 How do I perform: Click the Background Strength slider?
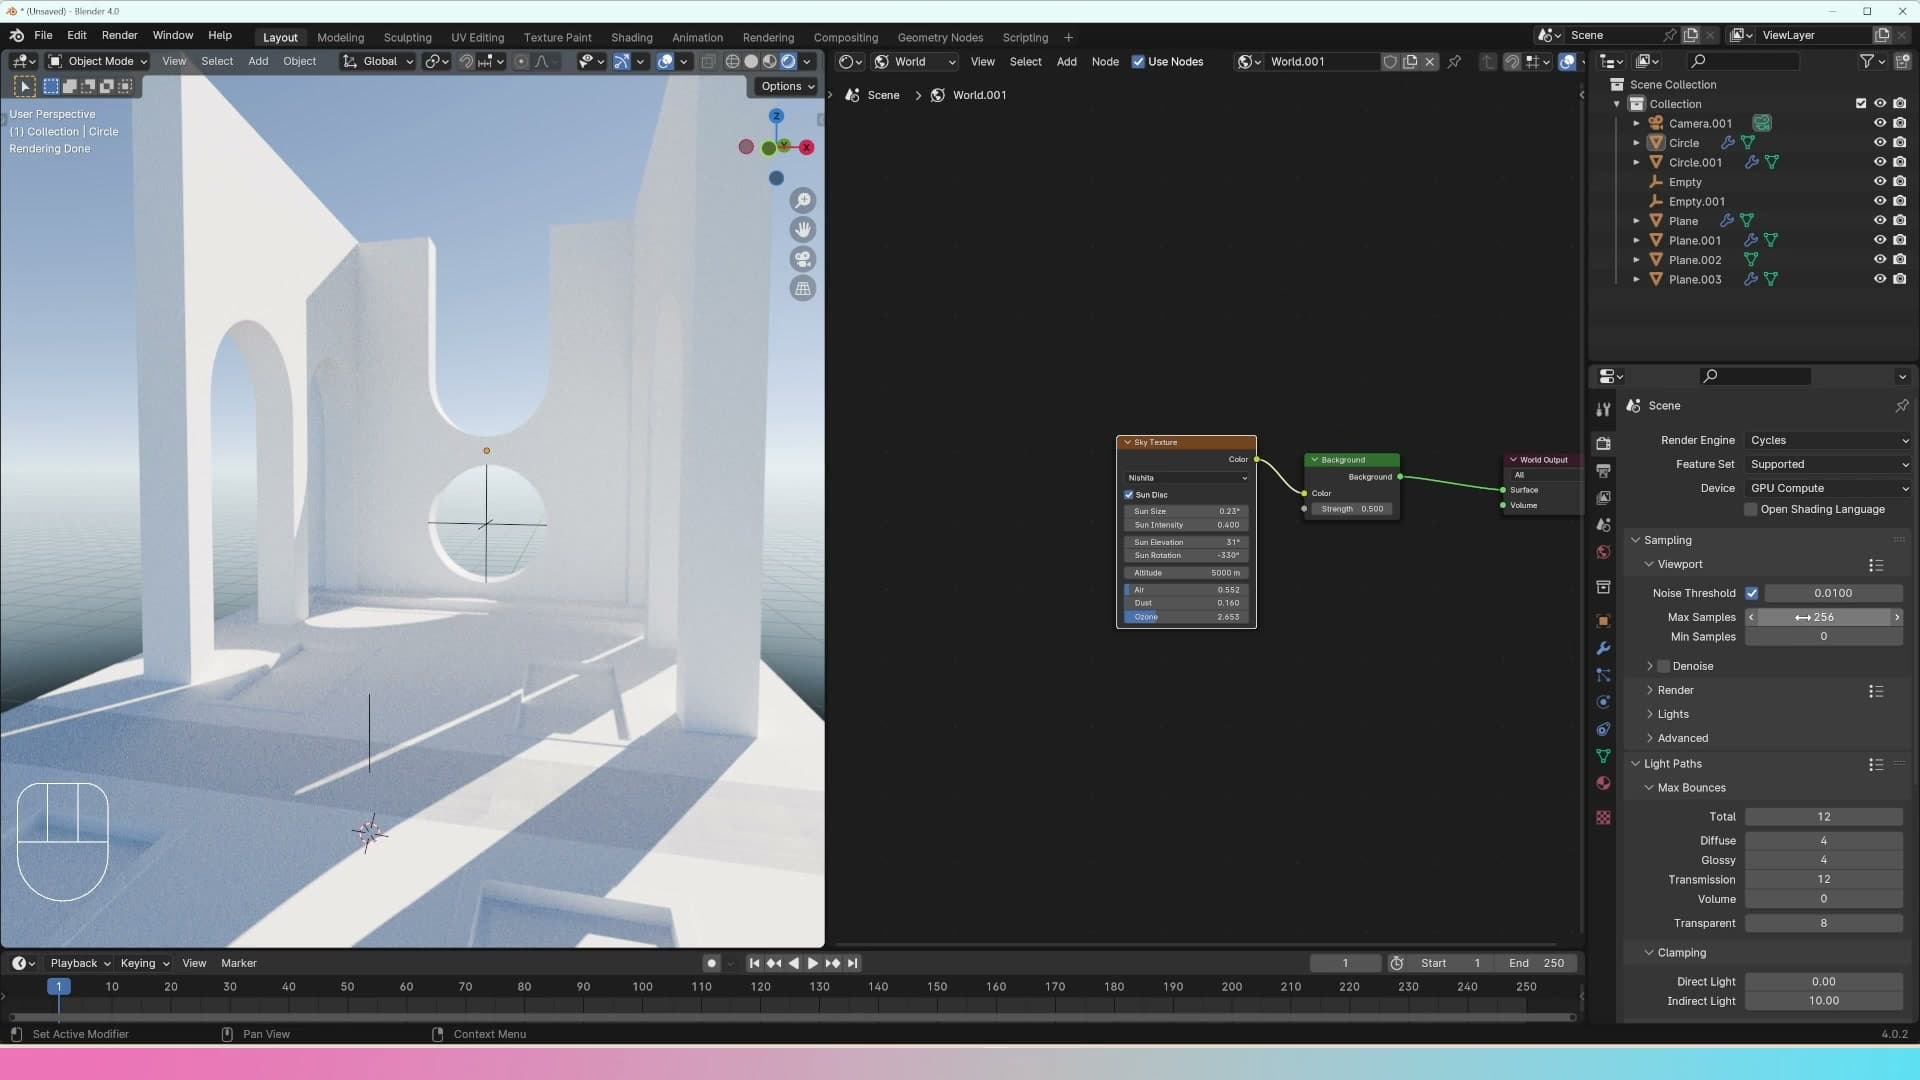pos(1352,509)
